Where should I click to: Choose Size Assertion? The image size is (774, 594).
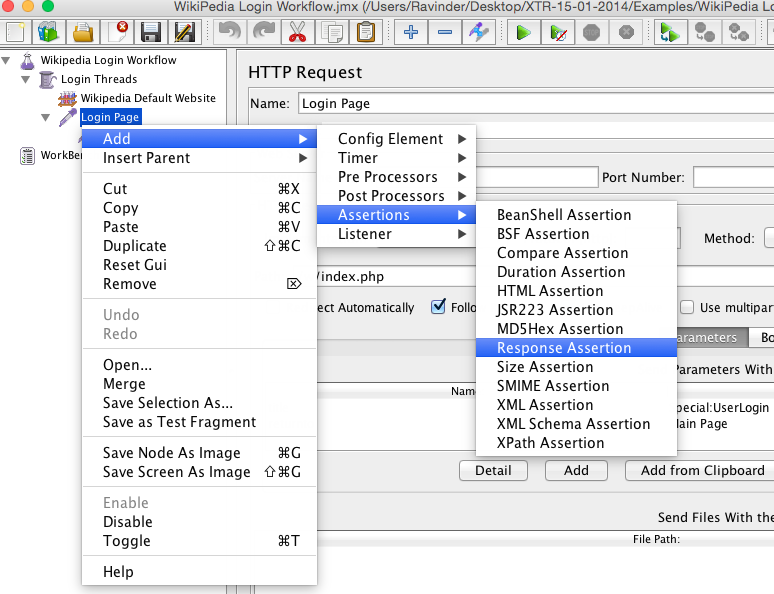click(x=576, y=367)
